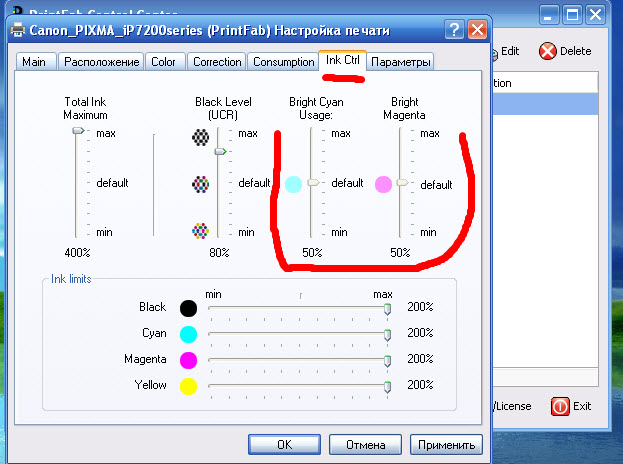Click the printer icon in dialog title bar
The image size is (623, 464).
click(17, 30)
